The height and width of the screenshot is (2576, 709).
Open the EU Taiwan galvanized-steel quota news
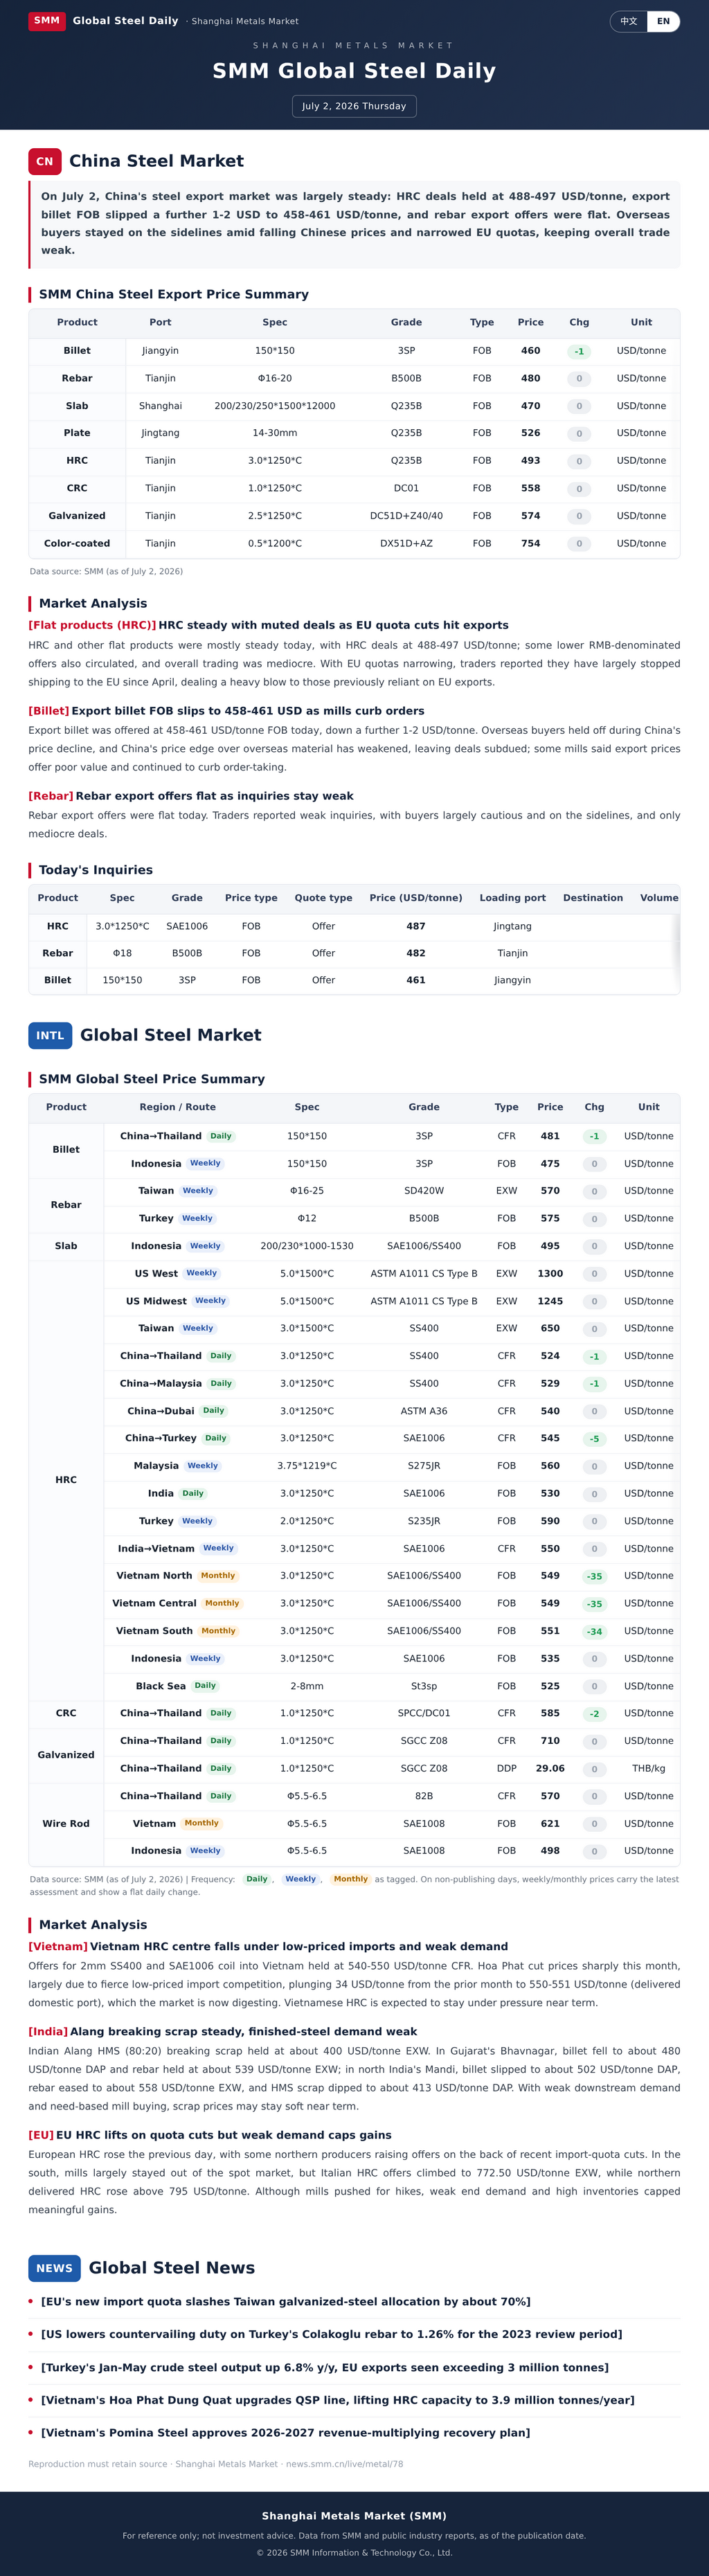pos(286,2302)
